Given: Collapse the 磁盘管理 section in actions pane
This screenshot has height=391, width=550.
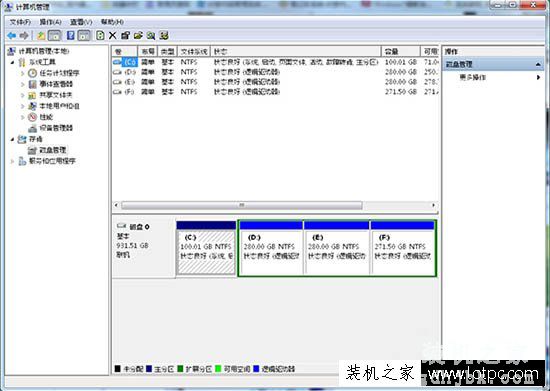Looking at the screenshot, I should pos(538,65).
